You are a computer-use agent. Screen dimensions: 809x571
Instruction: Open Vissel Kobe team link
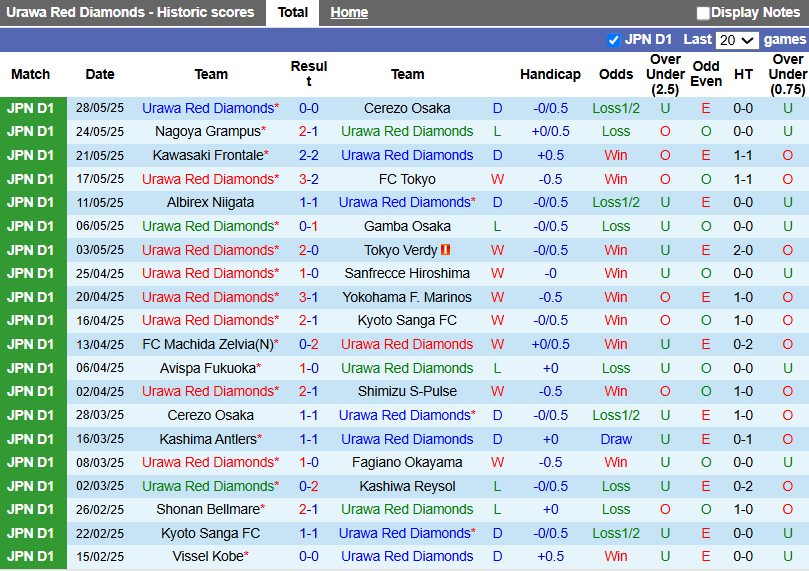click(x=208, y=557)
